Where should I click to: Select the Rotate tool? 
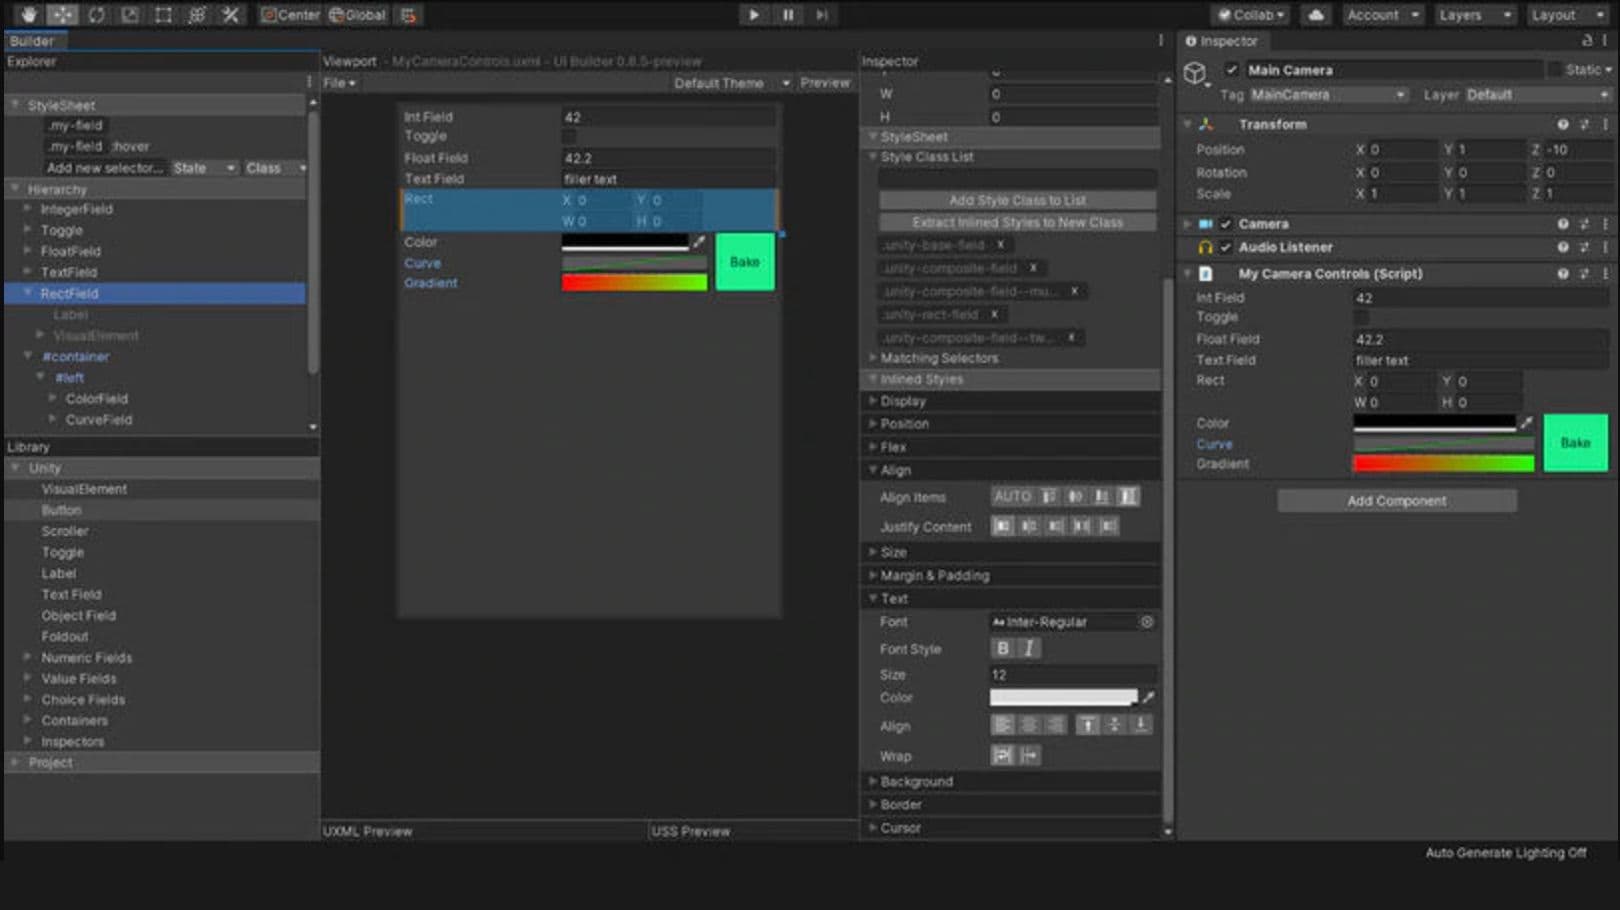click(95, 14)
